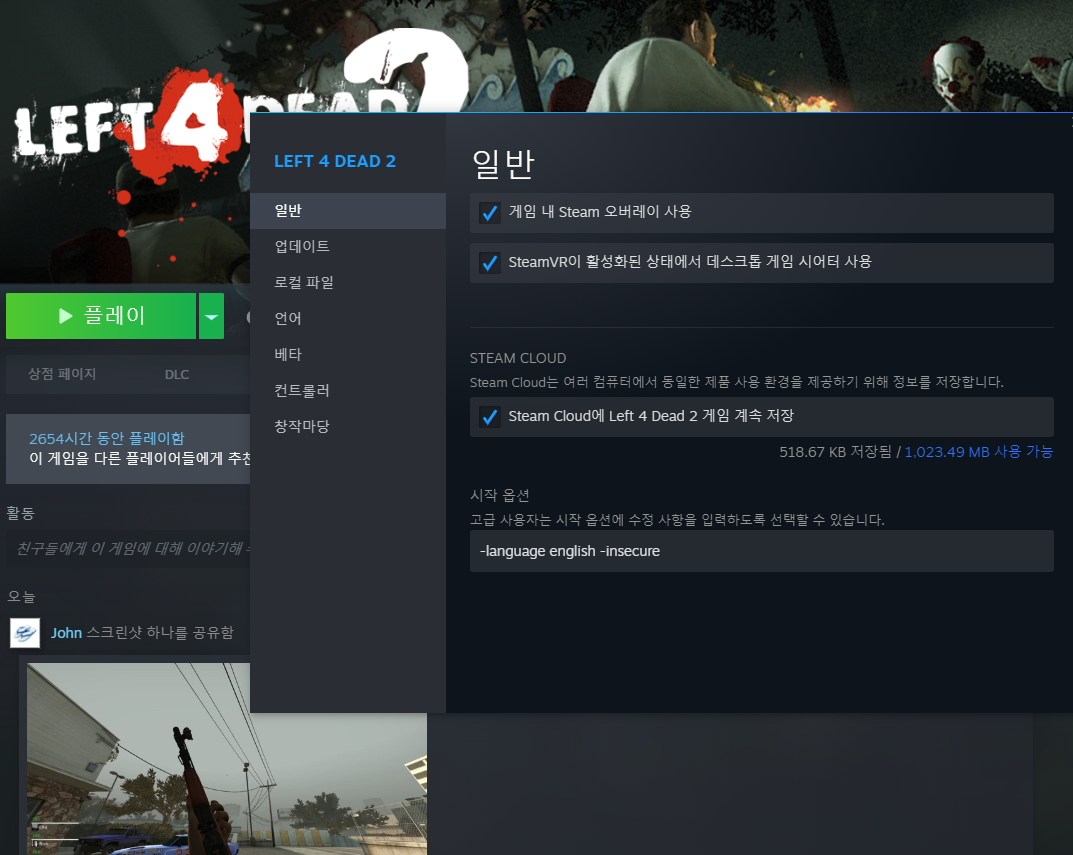Toggle the Steam Cloud 게임 계속 저장 checkbox

[x=489, y=417]
